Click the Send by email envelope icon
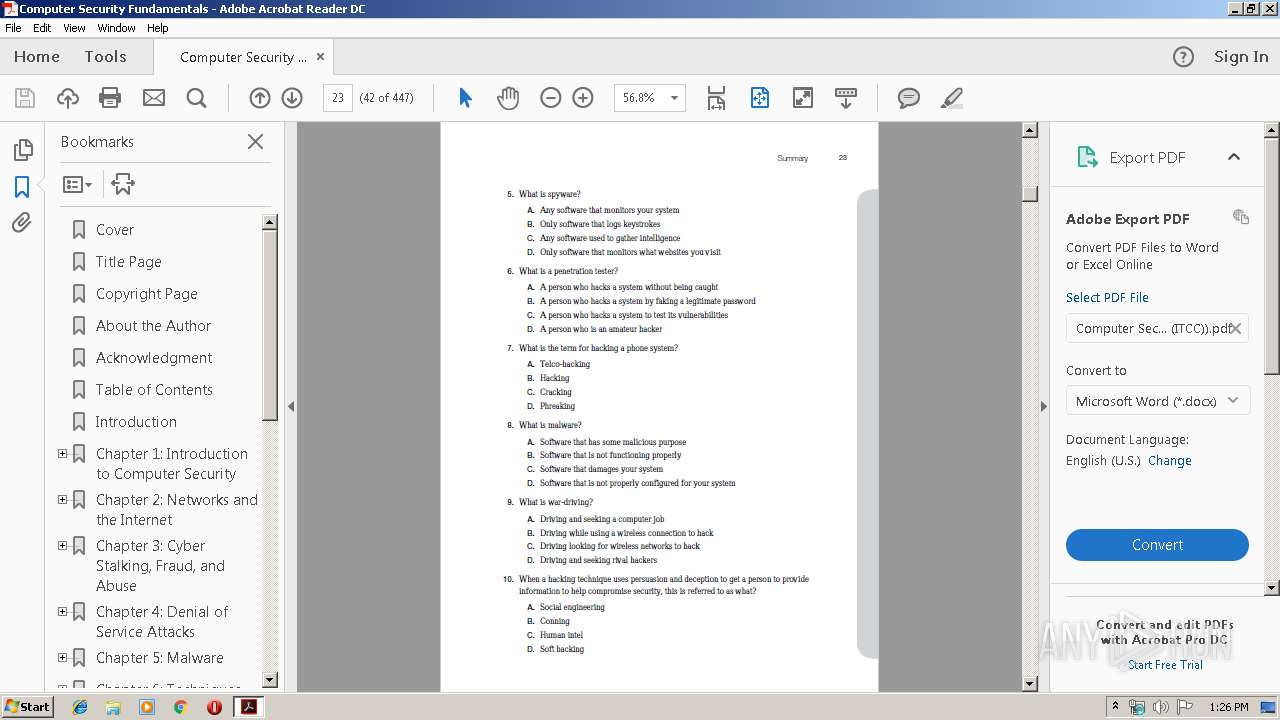Viewport: 1280px width, 720px height. pos(154,98)
